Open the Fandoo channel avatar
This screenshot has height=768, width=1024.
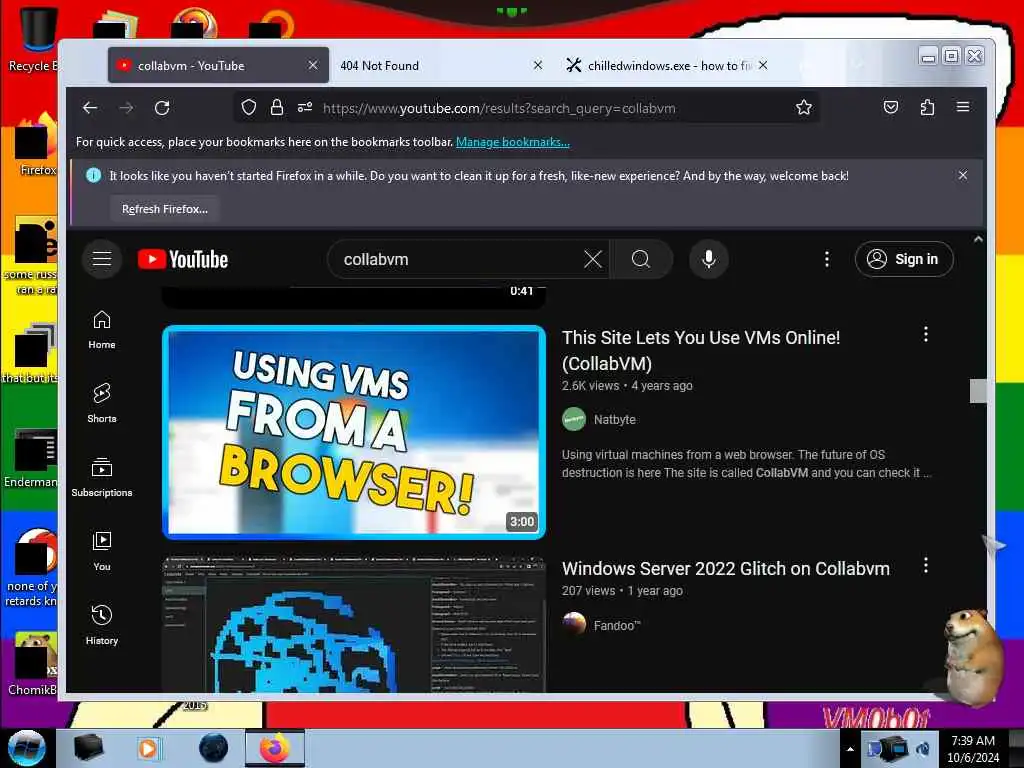574,624
